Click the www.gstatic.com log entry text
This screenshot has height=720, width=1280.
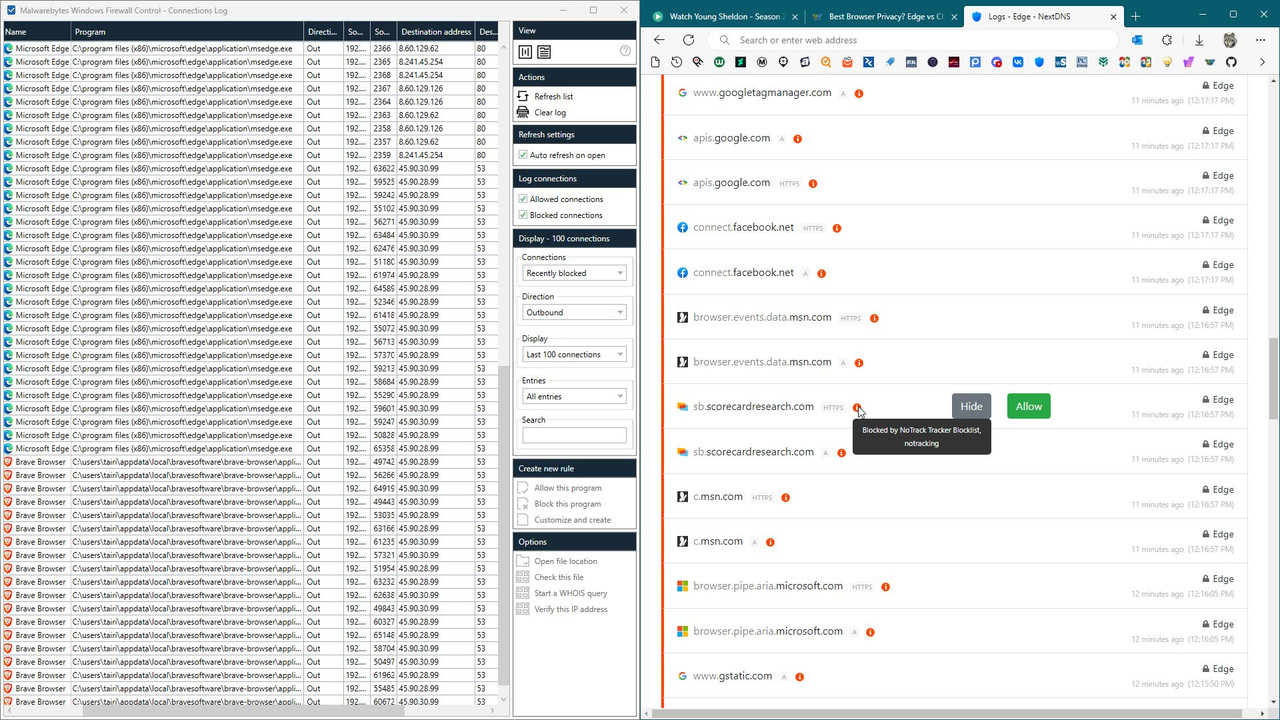click(733, 676)
